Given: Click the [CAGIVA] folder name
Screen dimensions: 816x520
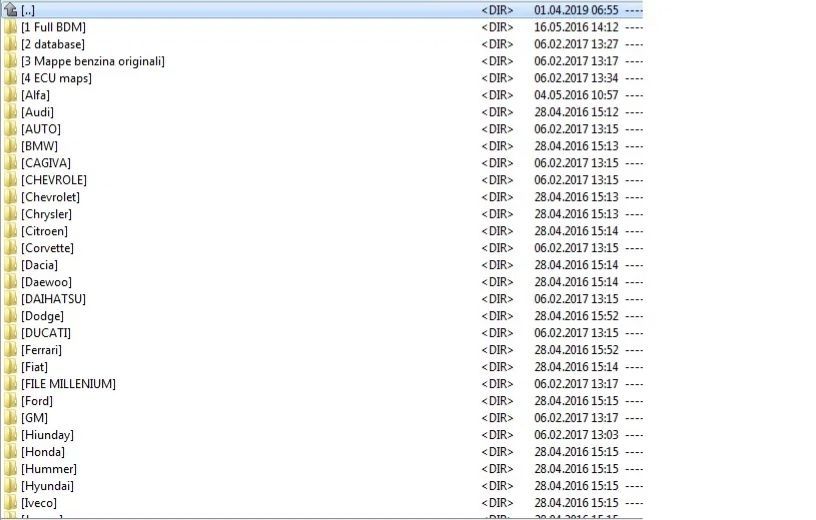Looking at the screenshot, I should click(x=46, y=163).
